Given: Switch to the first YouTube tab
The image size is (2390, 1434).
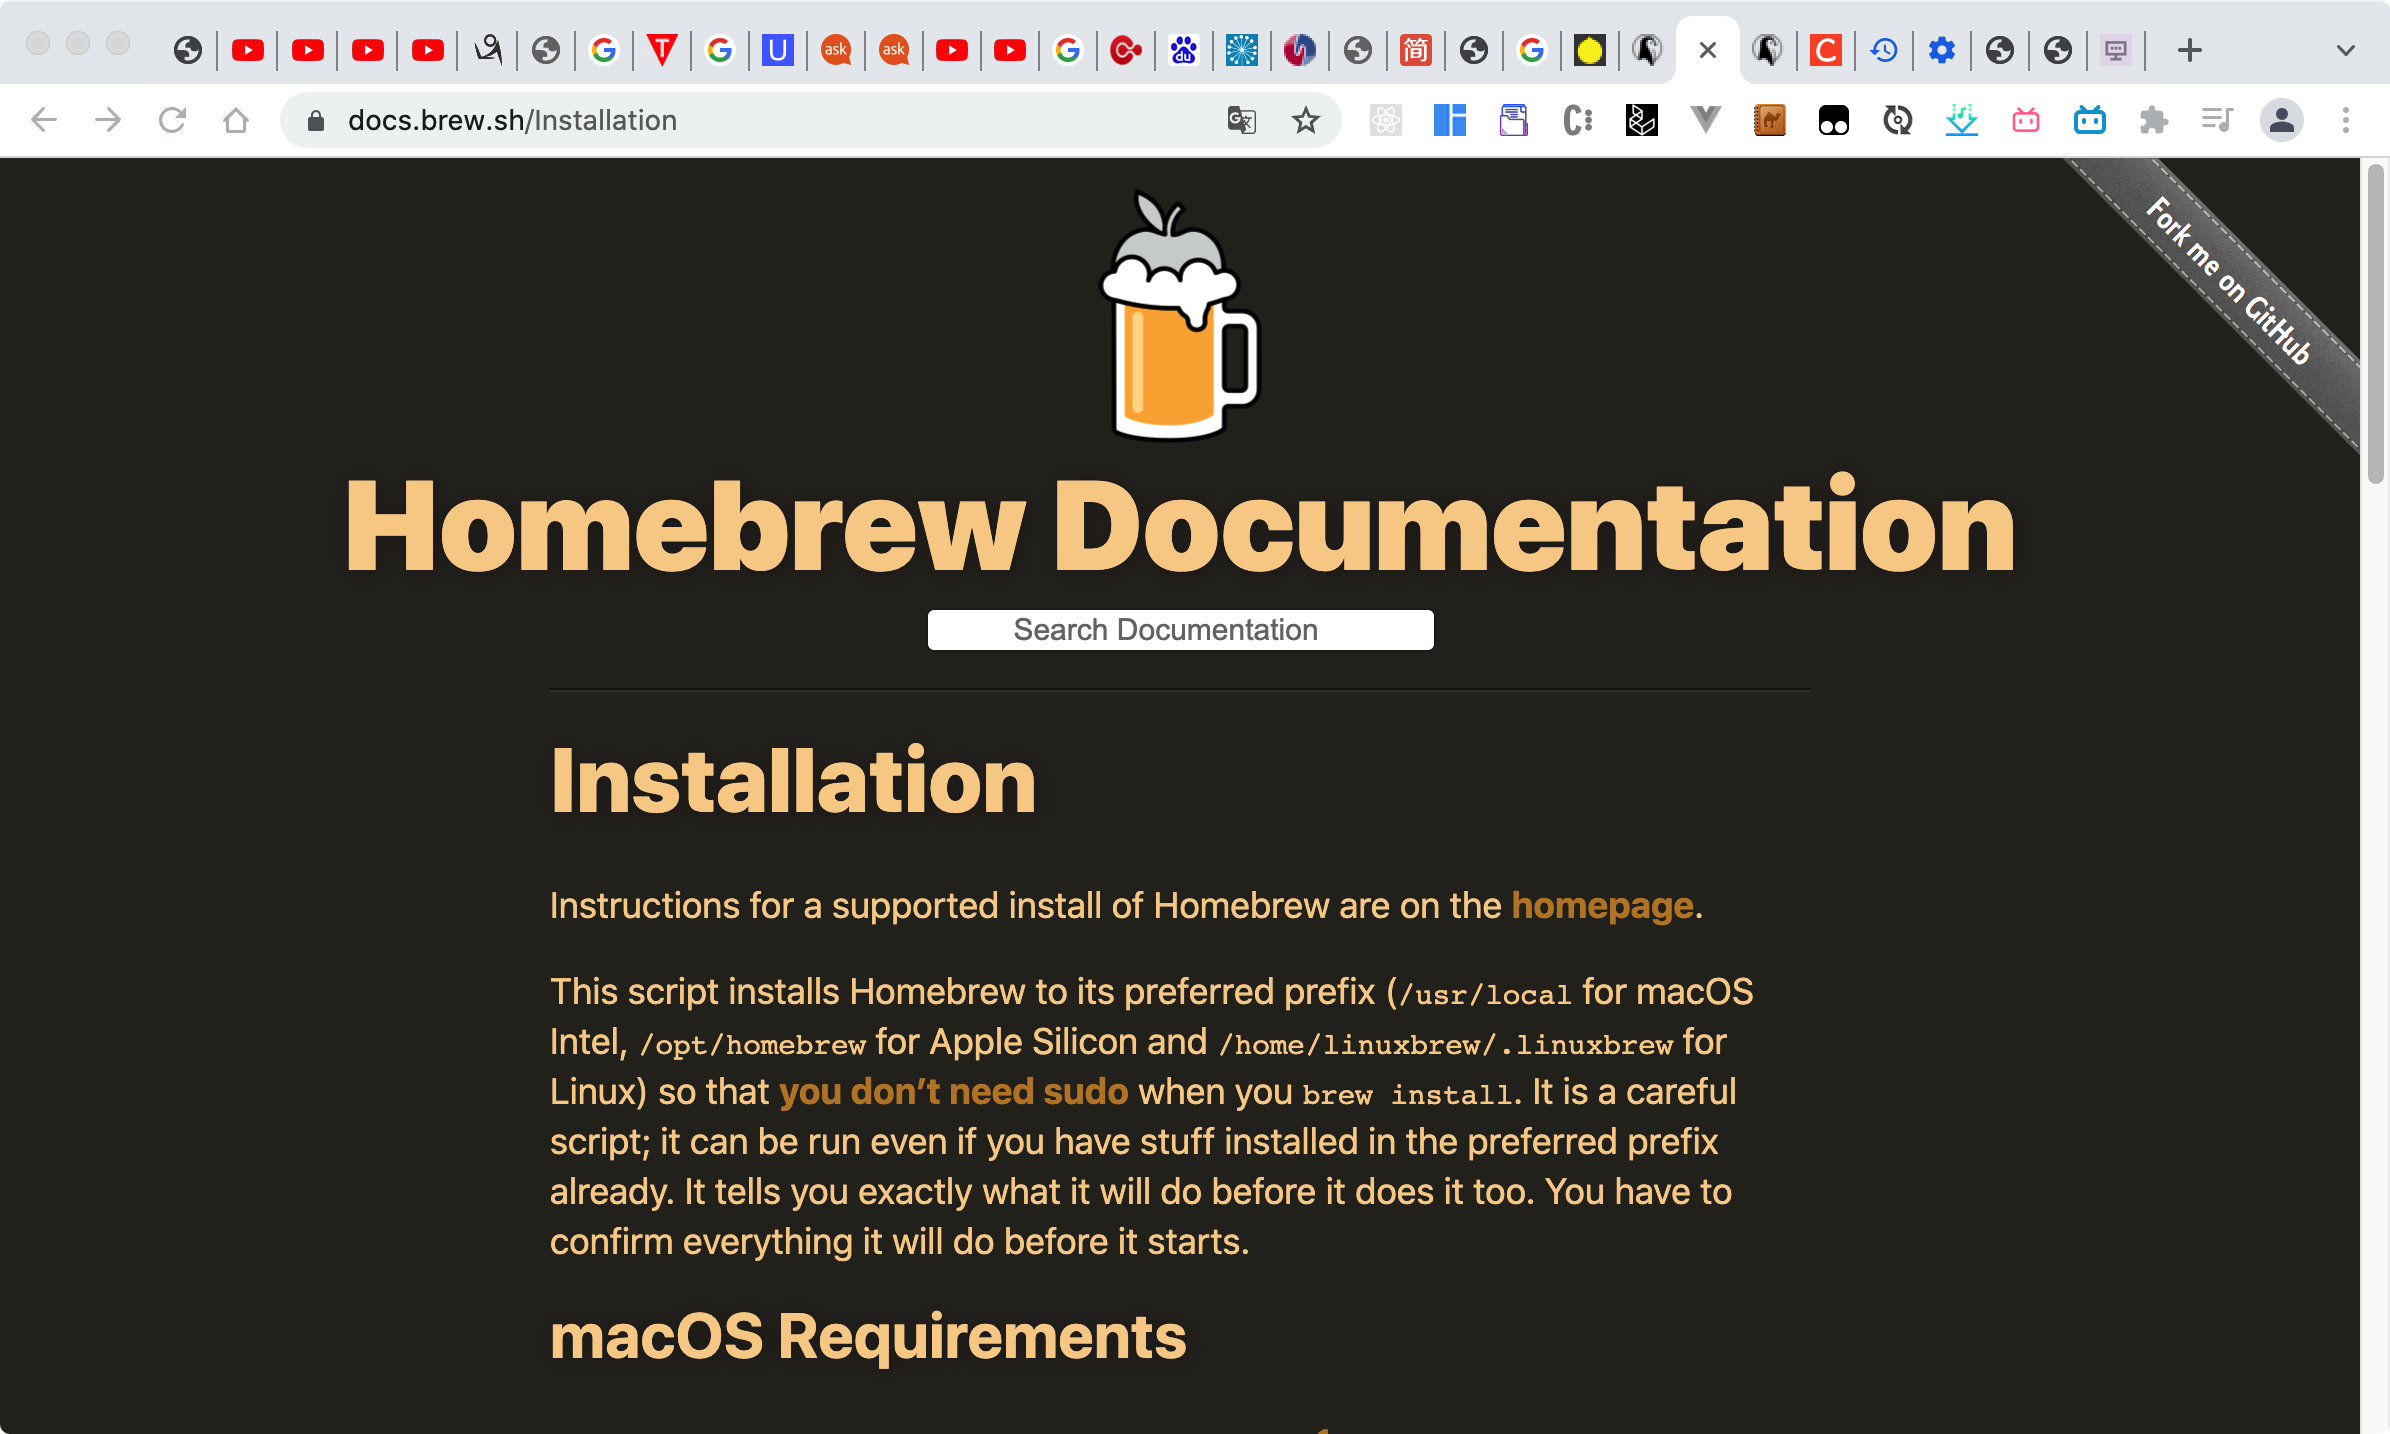Looking at the screenshot, I should point(247,50).
